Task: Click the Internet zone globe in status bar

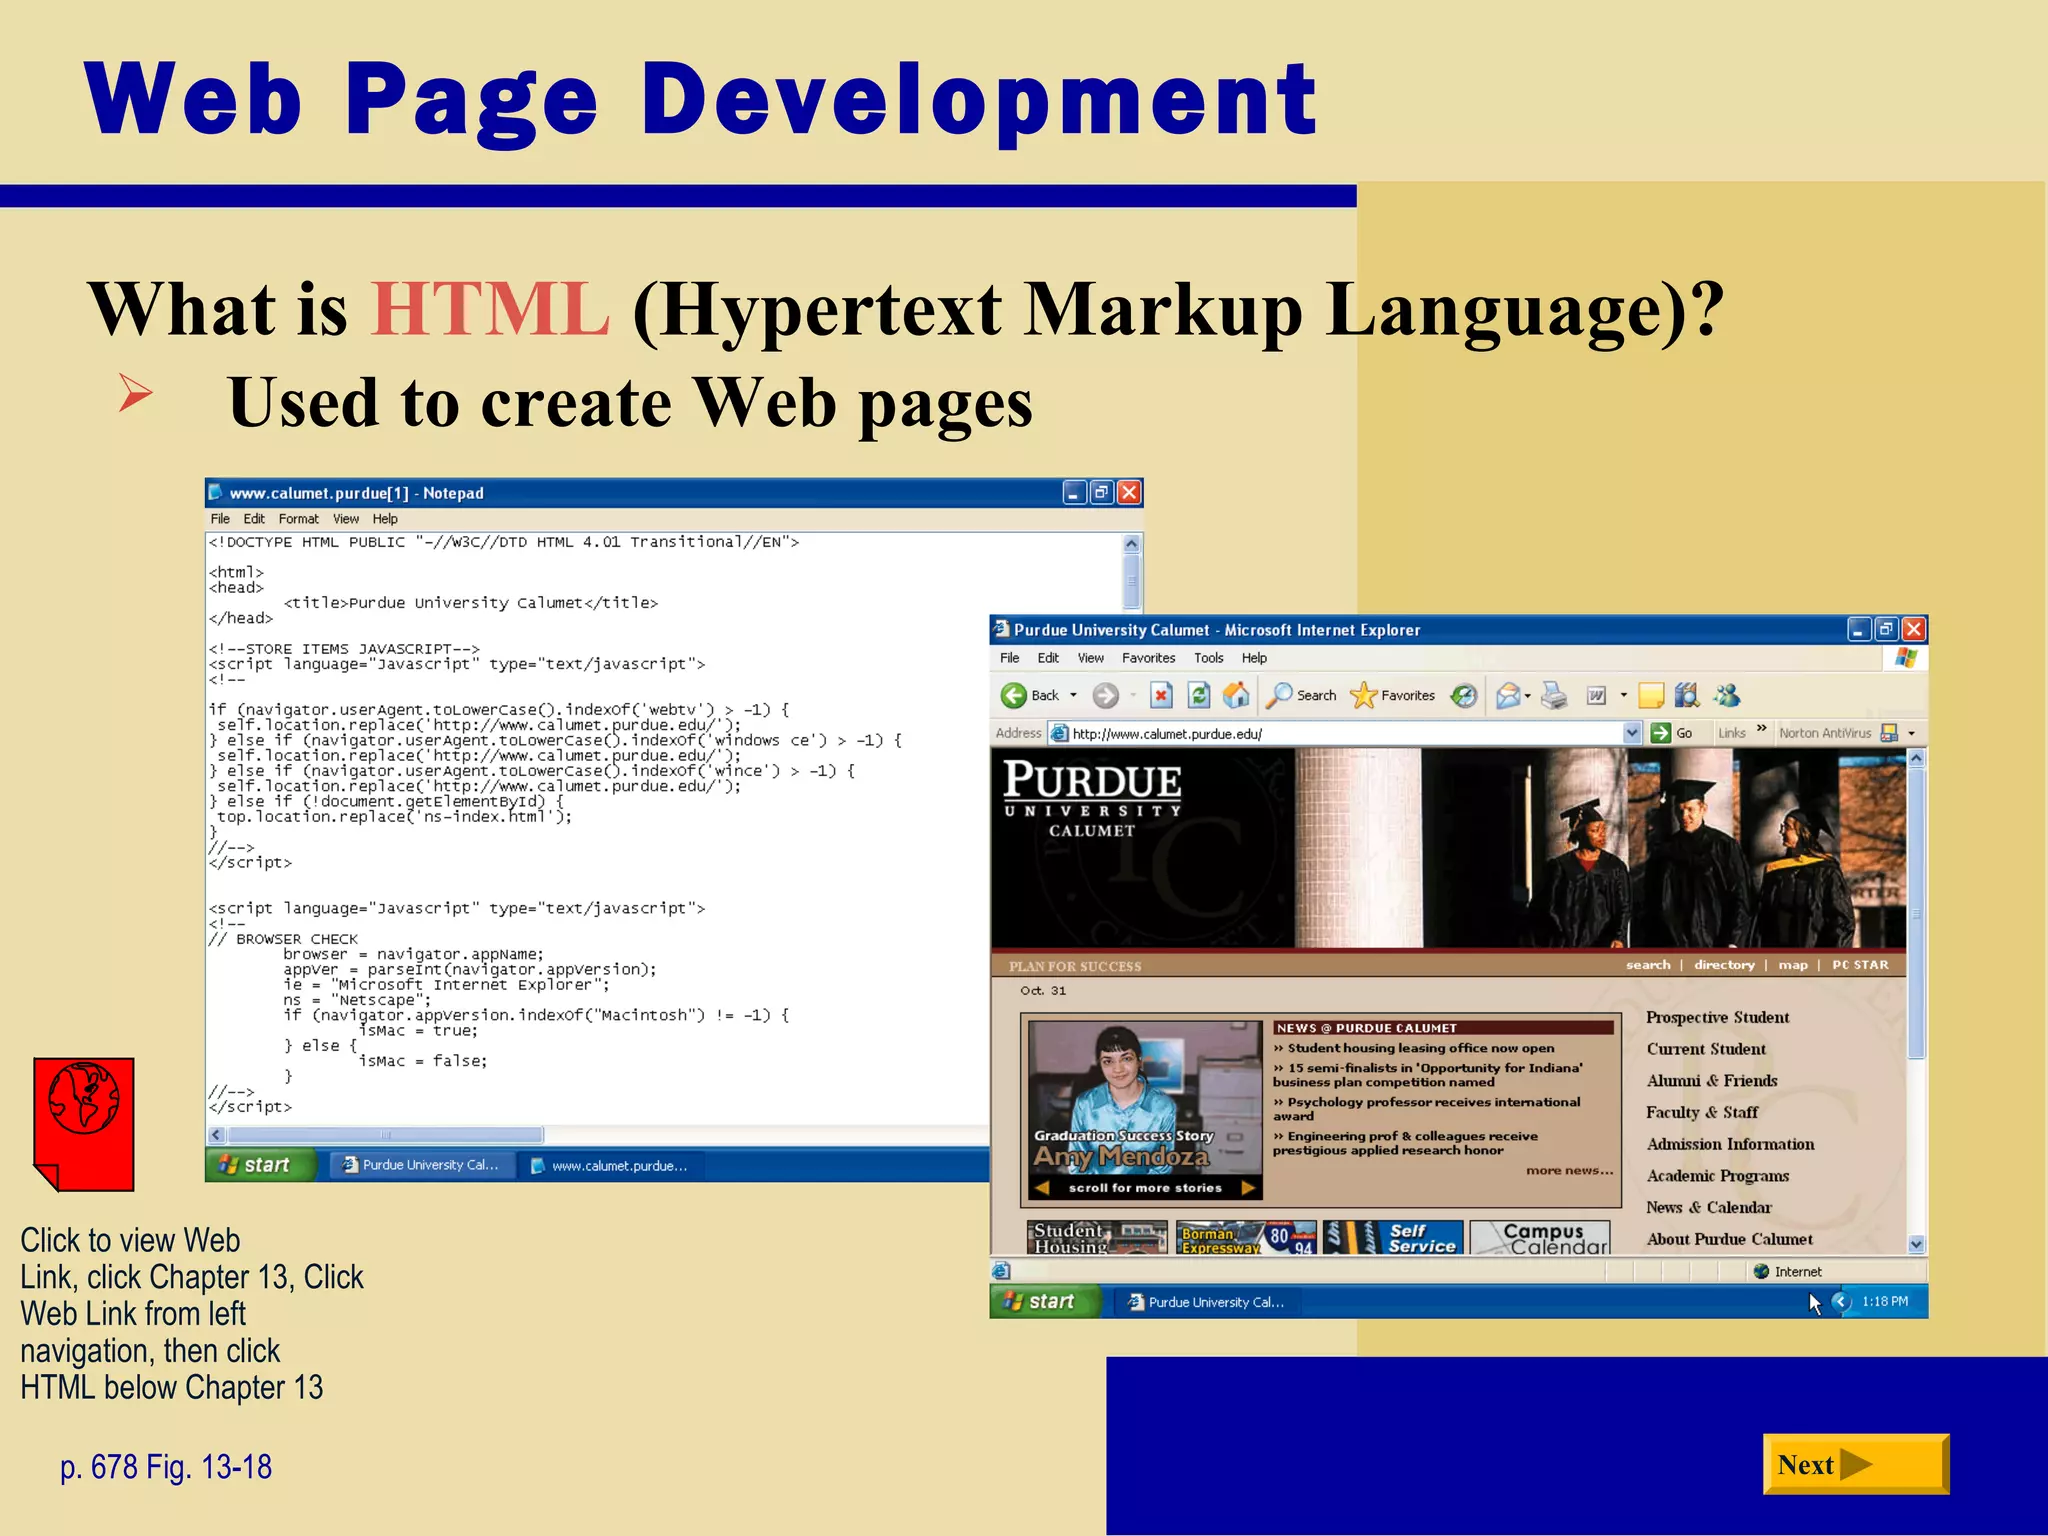Action: click(x=1762, y=1271)
